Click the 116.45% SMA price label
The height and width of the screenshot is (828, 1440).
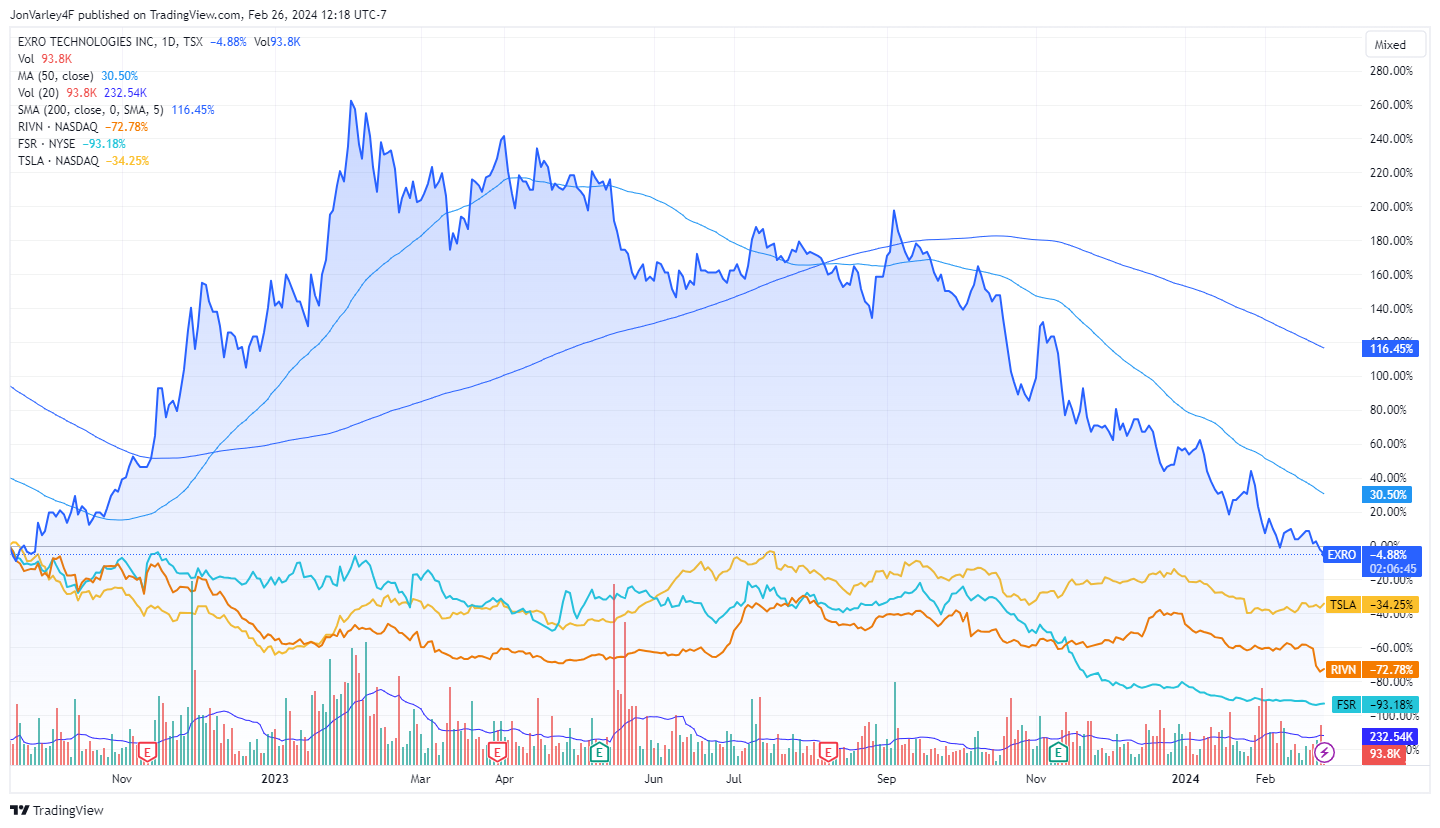(x=1390, y=349)
